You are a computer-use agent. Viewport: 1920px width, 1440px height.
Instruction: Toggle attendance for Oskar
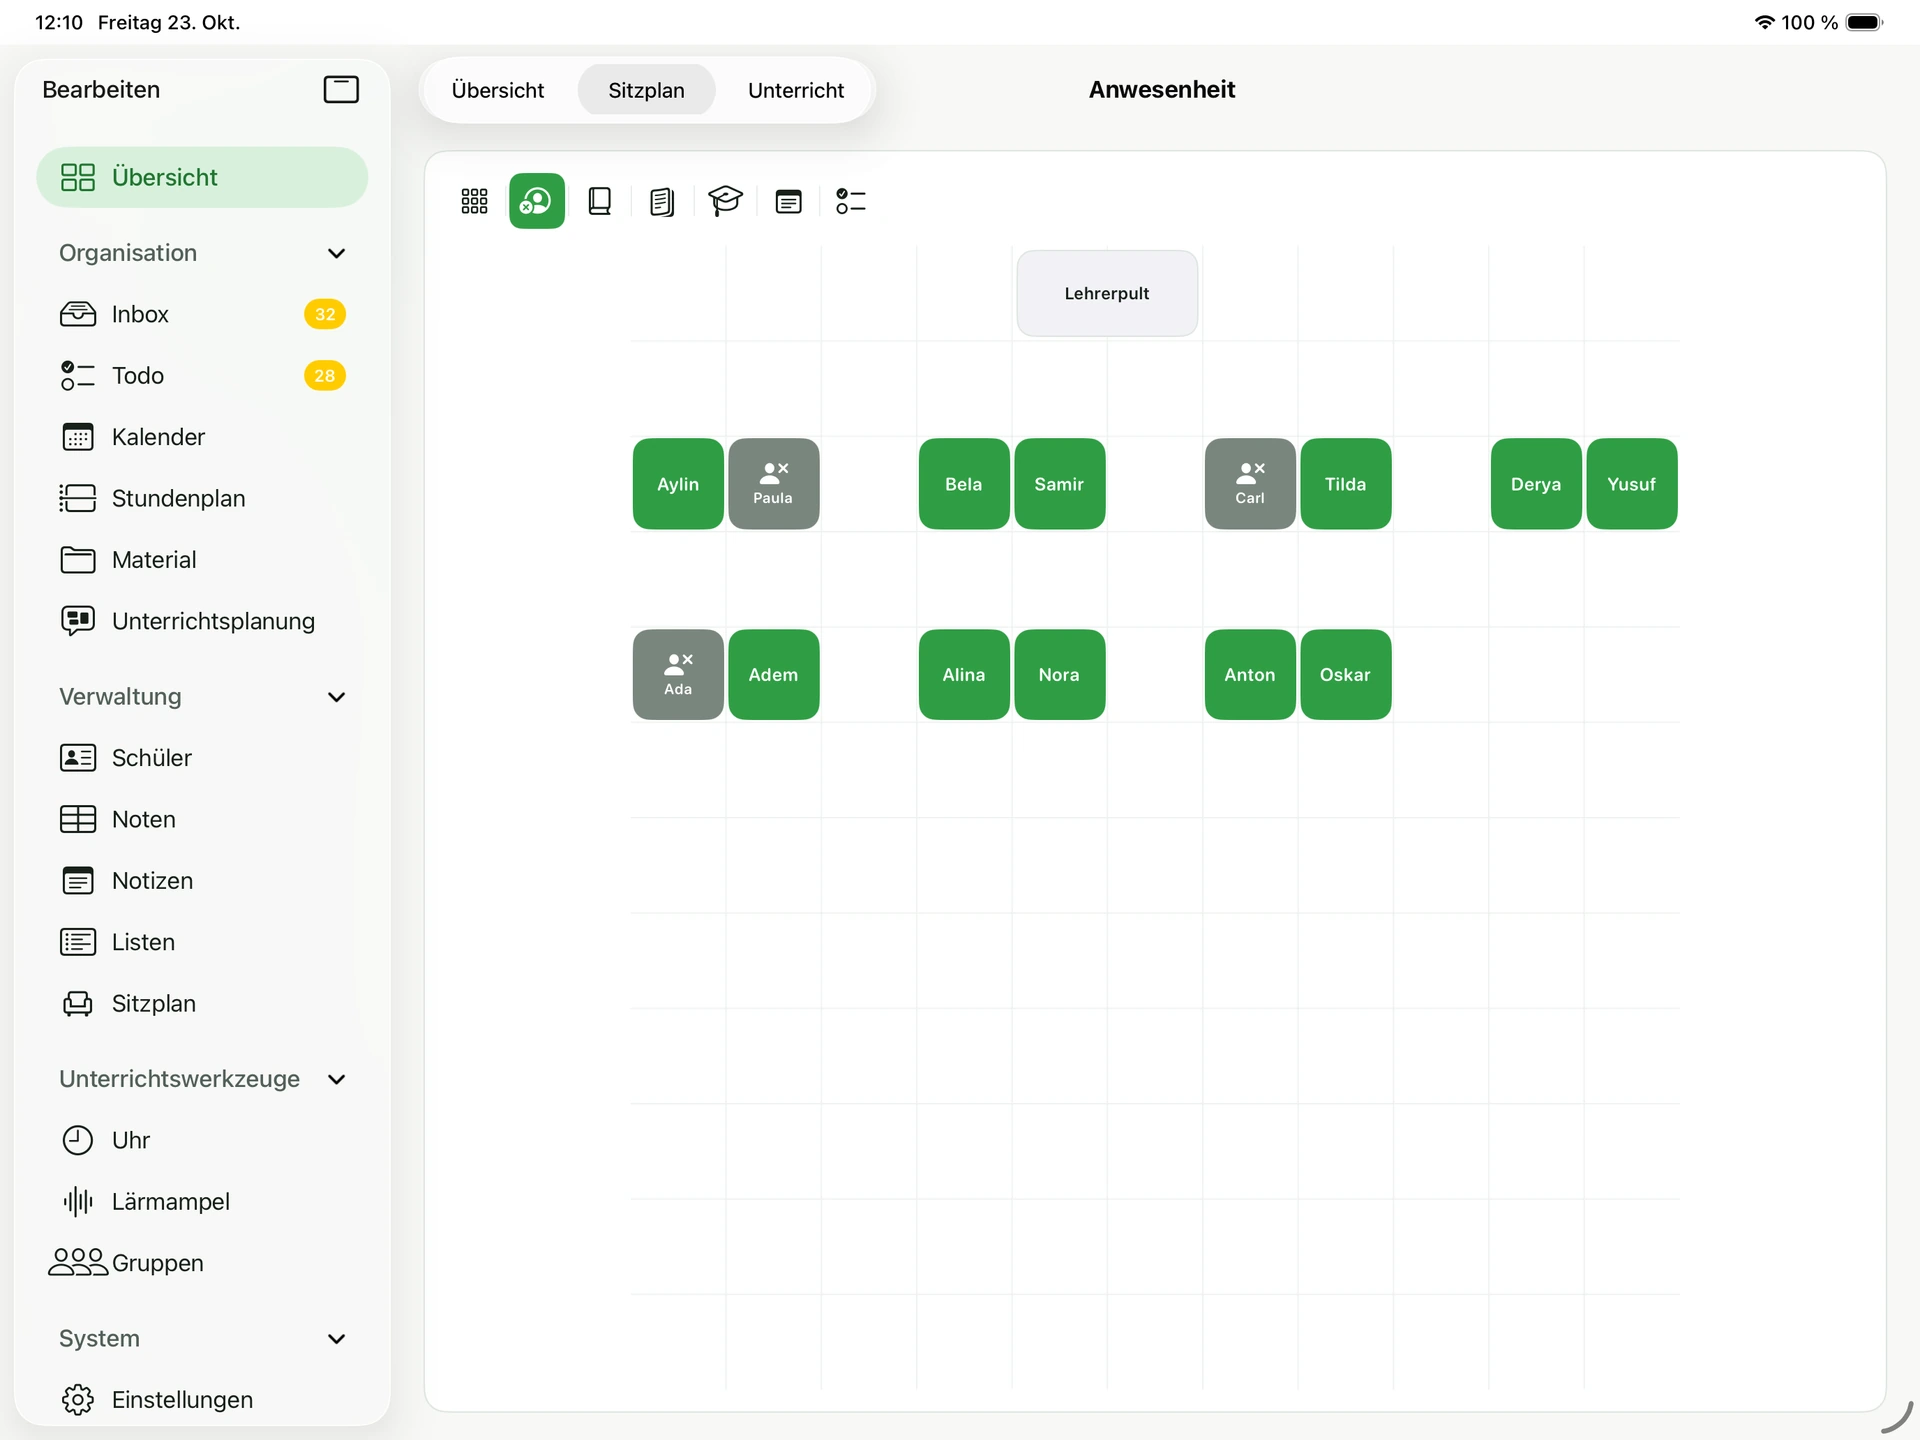pos(1346,675)
